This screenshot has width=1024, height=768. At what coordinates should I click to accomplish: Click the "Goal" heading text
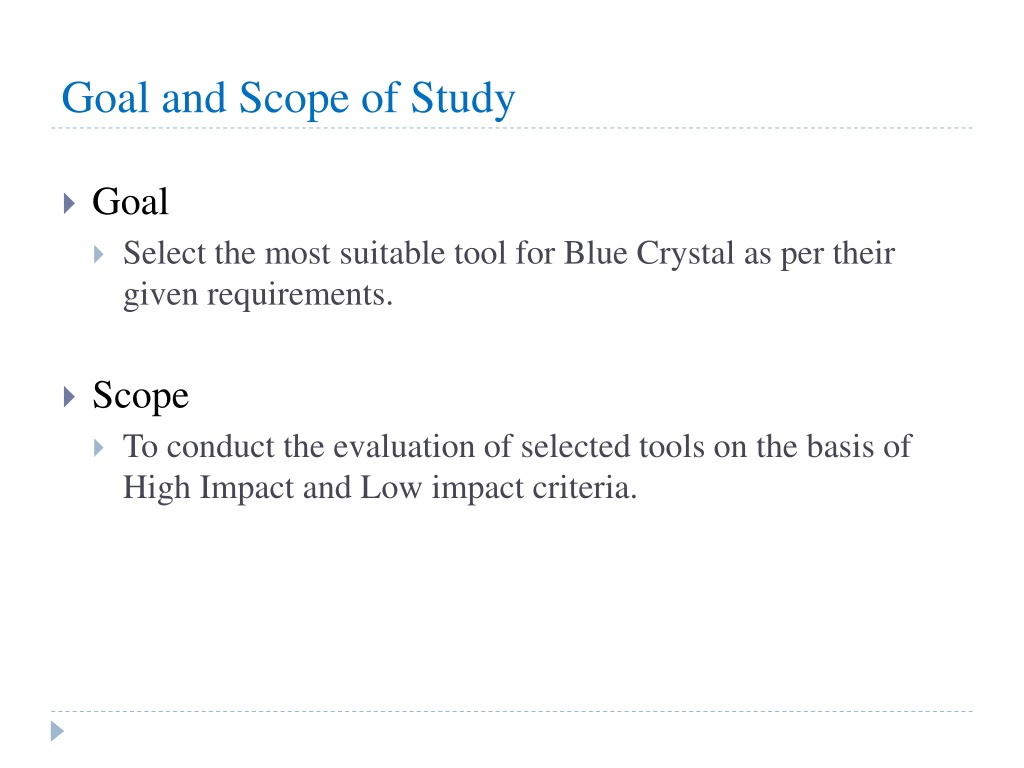click(x=130, y=201)
